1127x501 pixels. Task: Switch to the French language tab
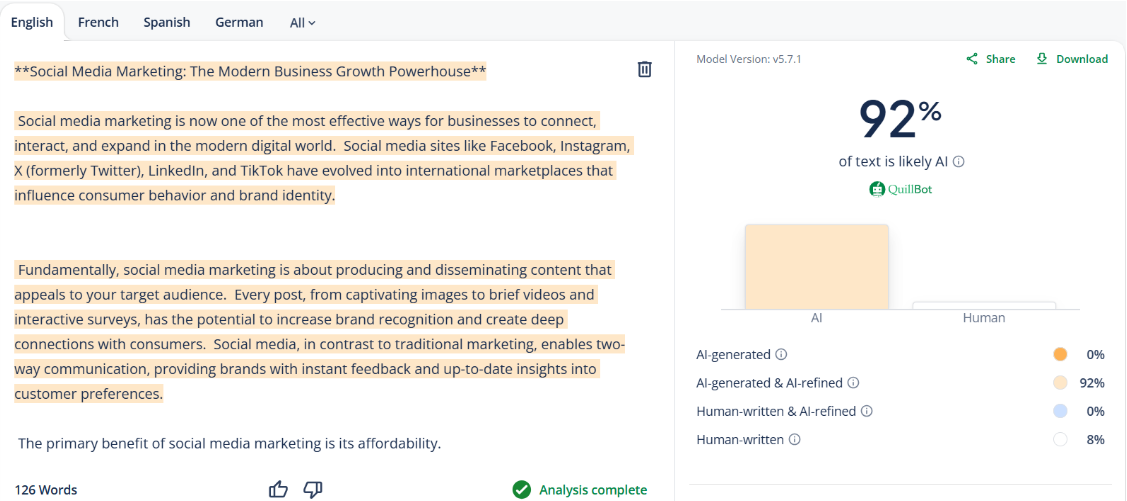98,22
